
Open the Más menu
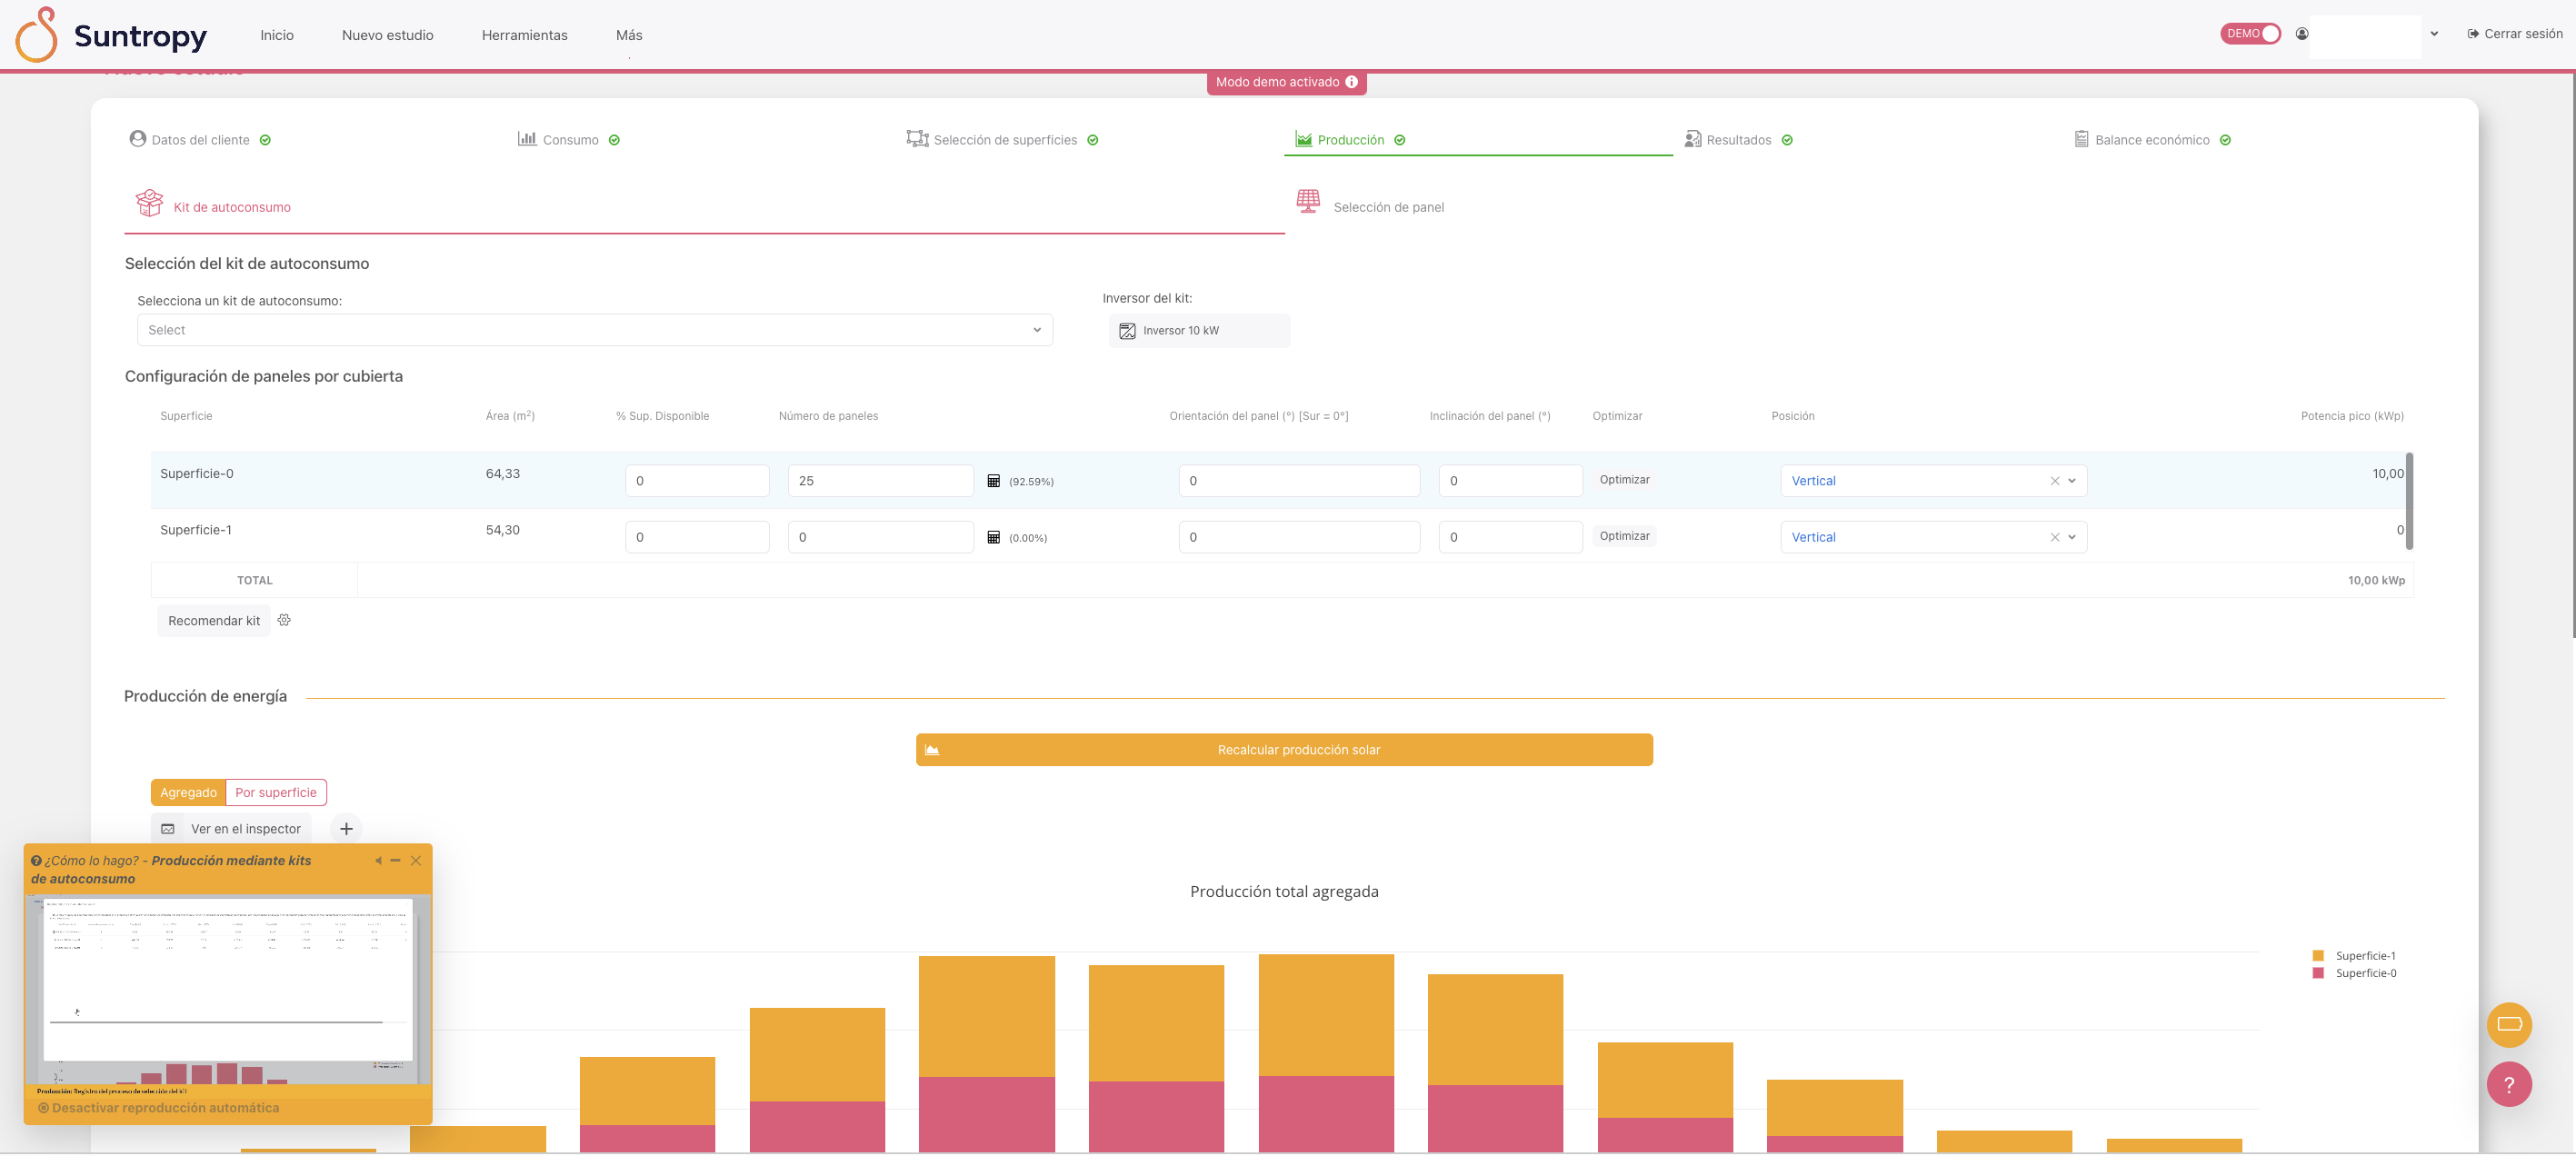[x=629, y=35]
